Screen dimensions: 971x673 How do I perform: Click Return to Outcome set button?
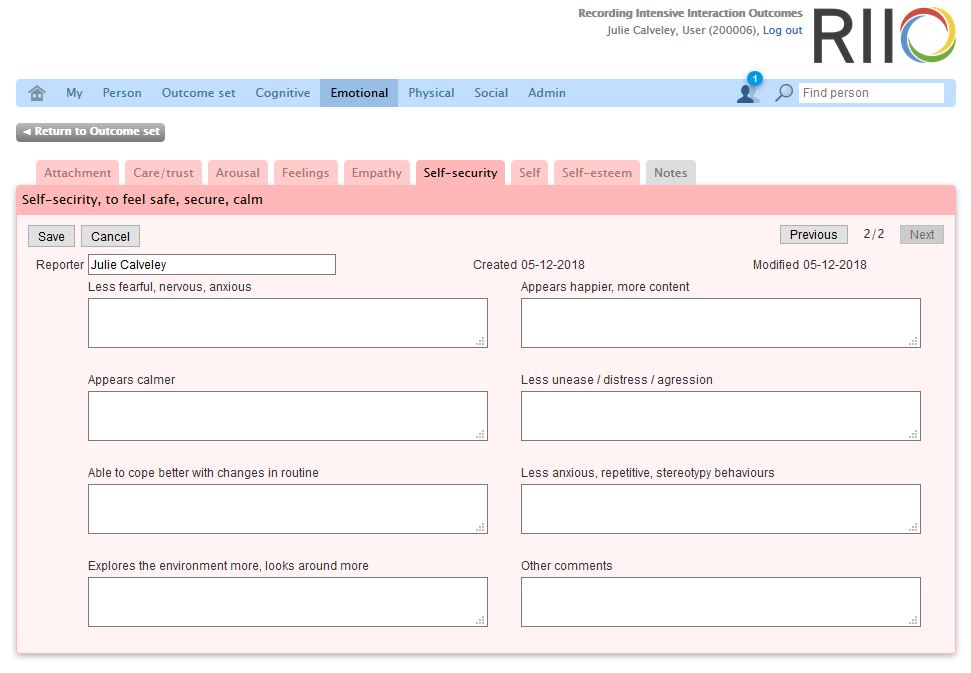[x=90, y=131]
